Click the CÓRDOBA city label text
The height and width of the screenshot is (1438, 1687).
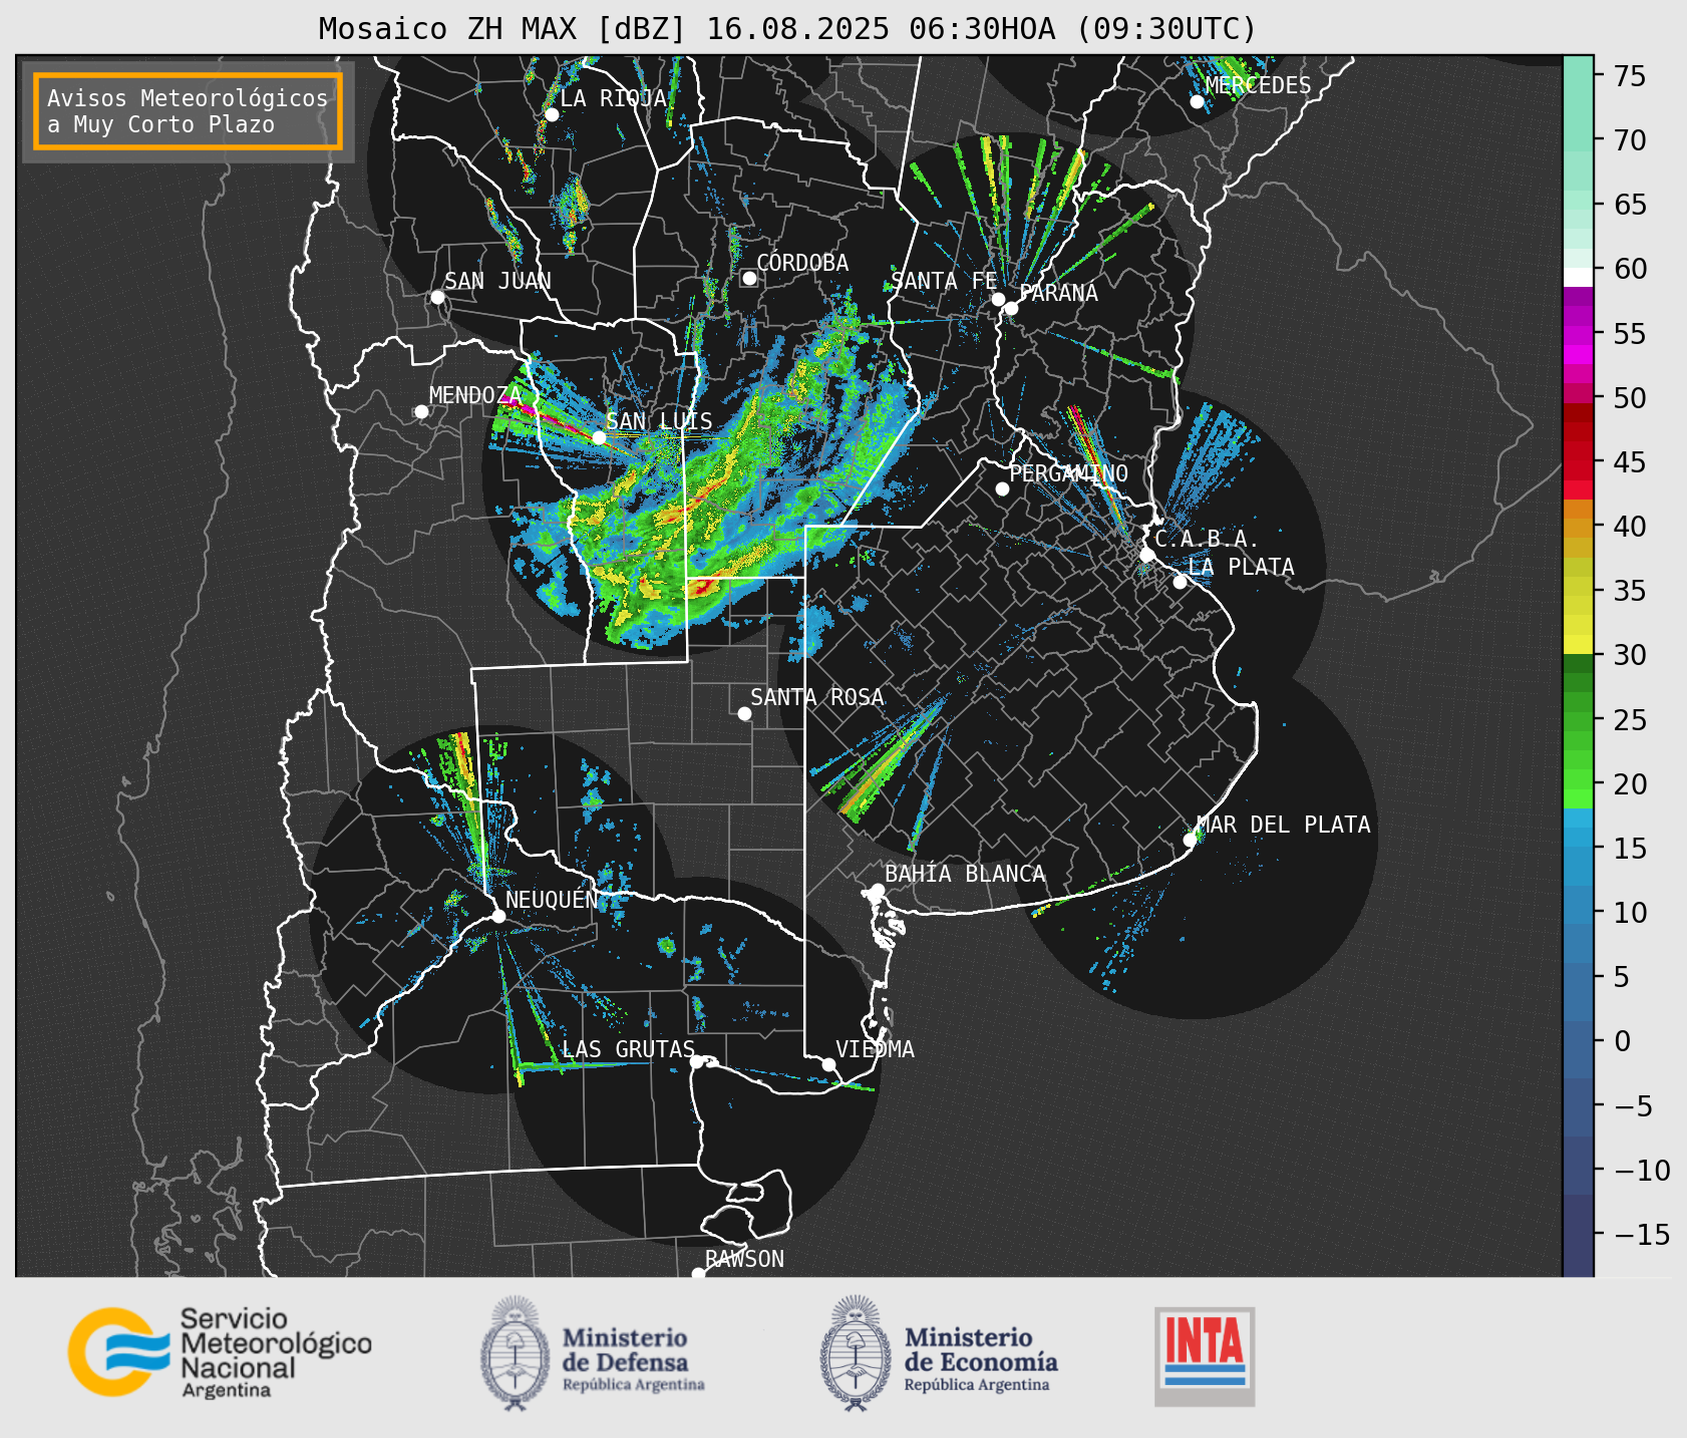[802, 263]
